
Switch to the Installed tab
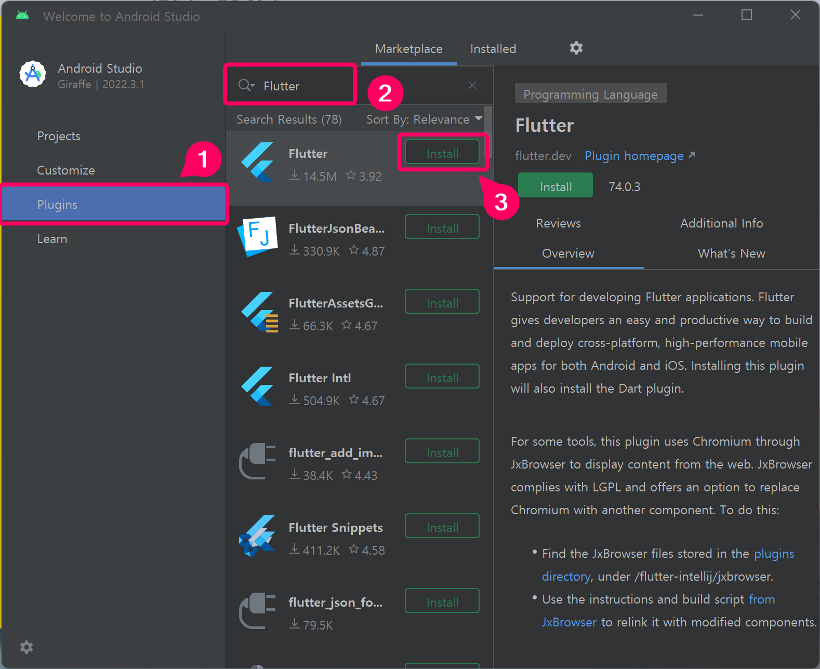(x=493, y=49)
